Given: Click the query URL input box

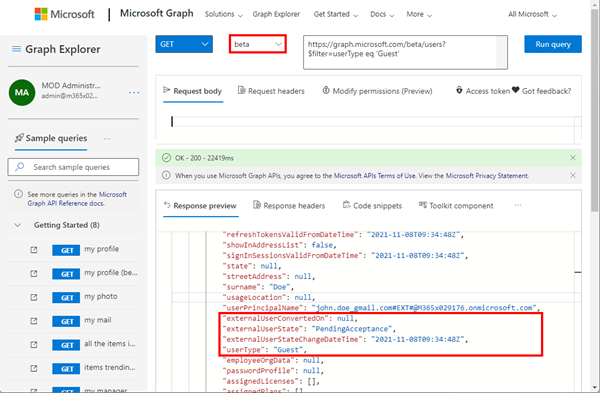Looking at the screenshot, I should [x=406, y=52].
